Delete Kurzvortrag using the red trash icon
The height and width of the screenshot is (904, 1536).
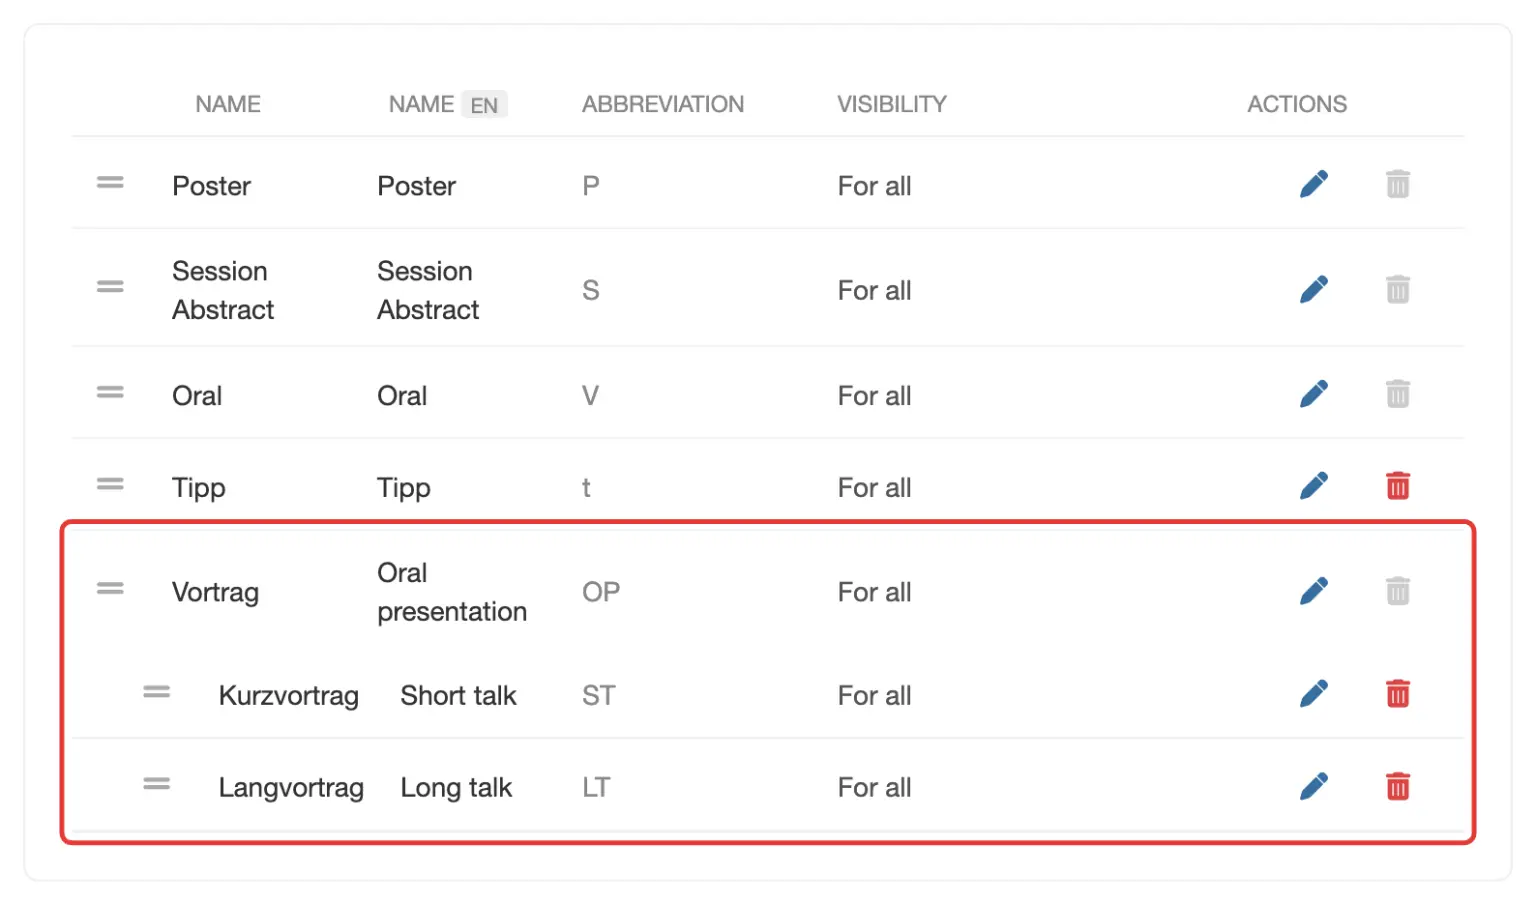coord(1398,694)
